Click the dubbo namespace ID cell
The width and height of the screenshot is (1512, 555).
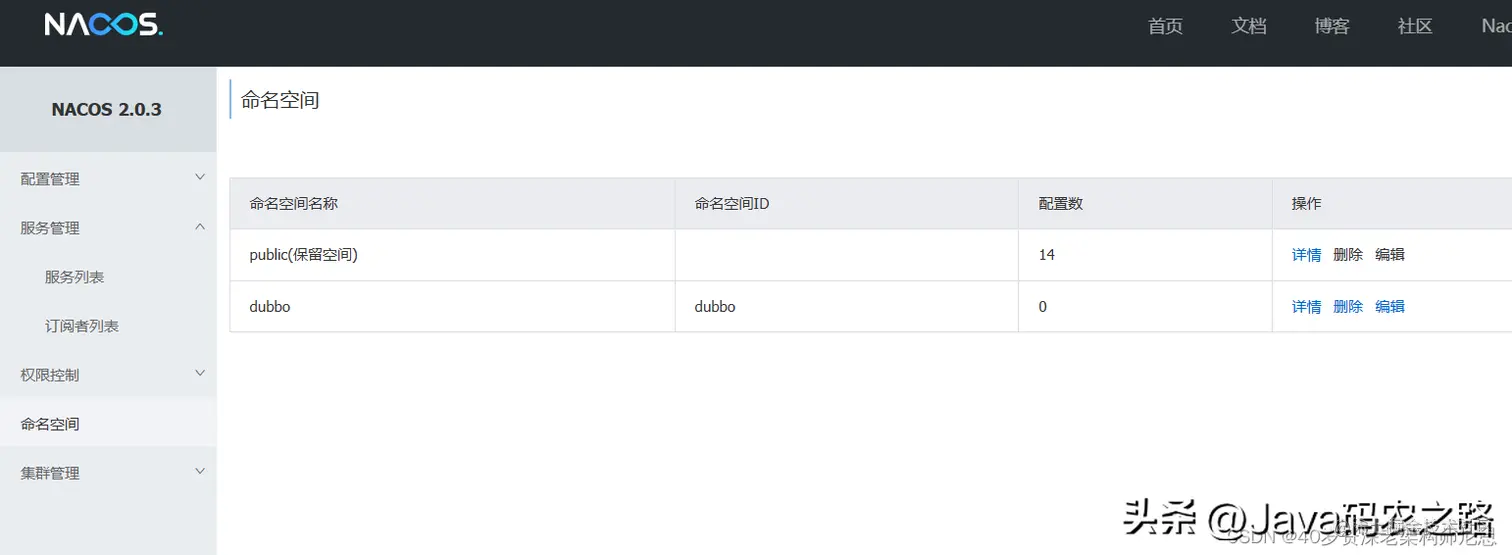click(847, 306)
